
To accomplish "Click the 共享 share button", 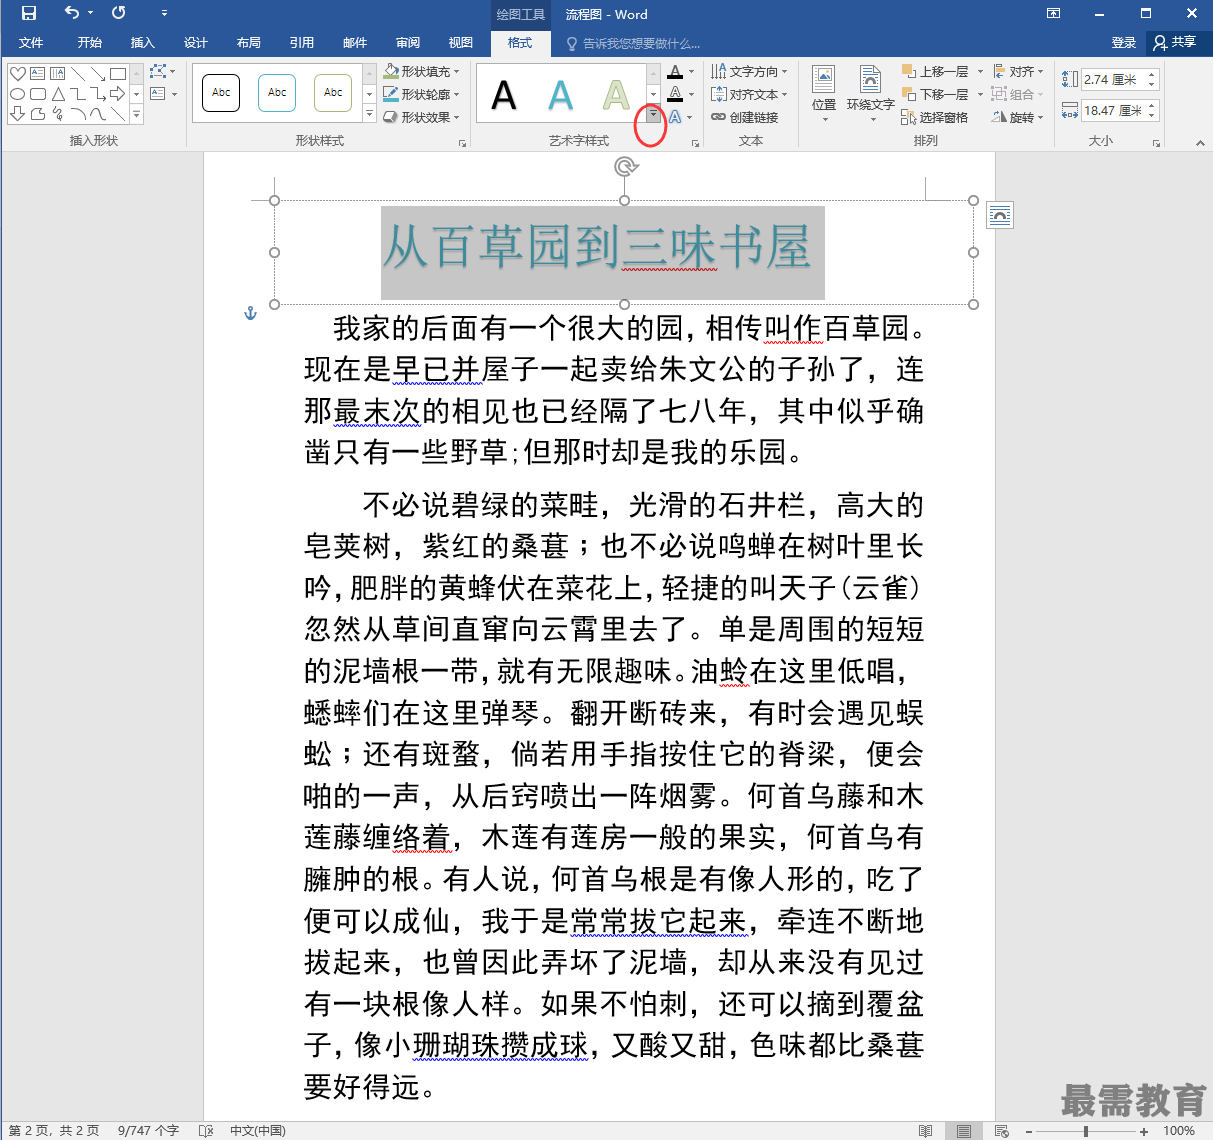I will [x=1175, y=43].
